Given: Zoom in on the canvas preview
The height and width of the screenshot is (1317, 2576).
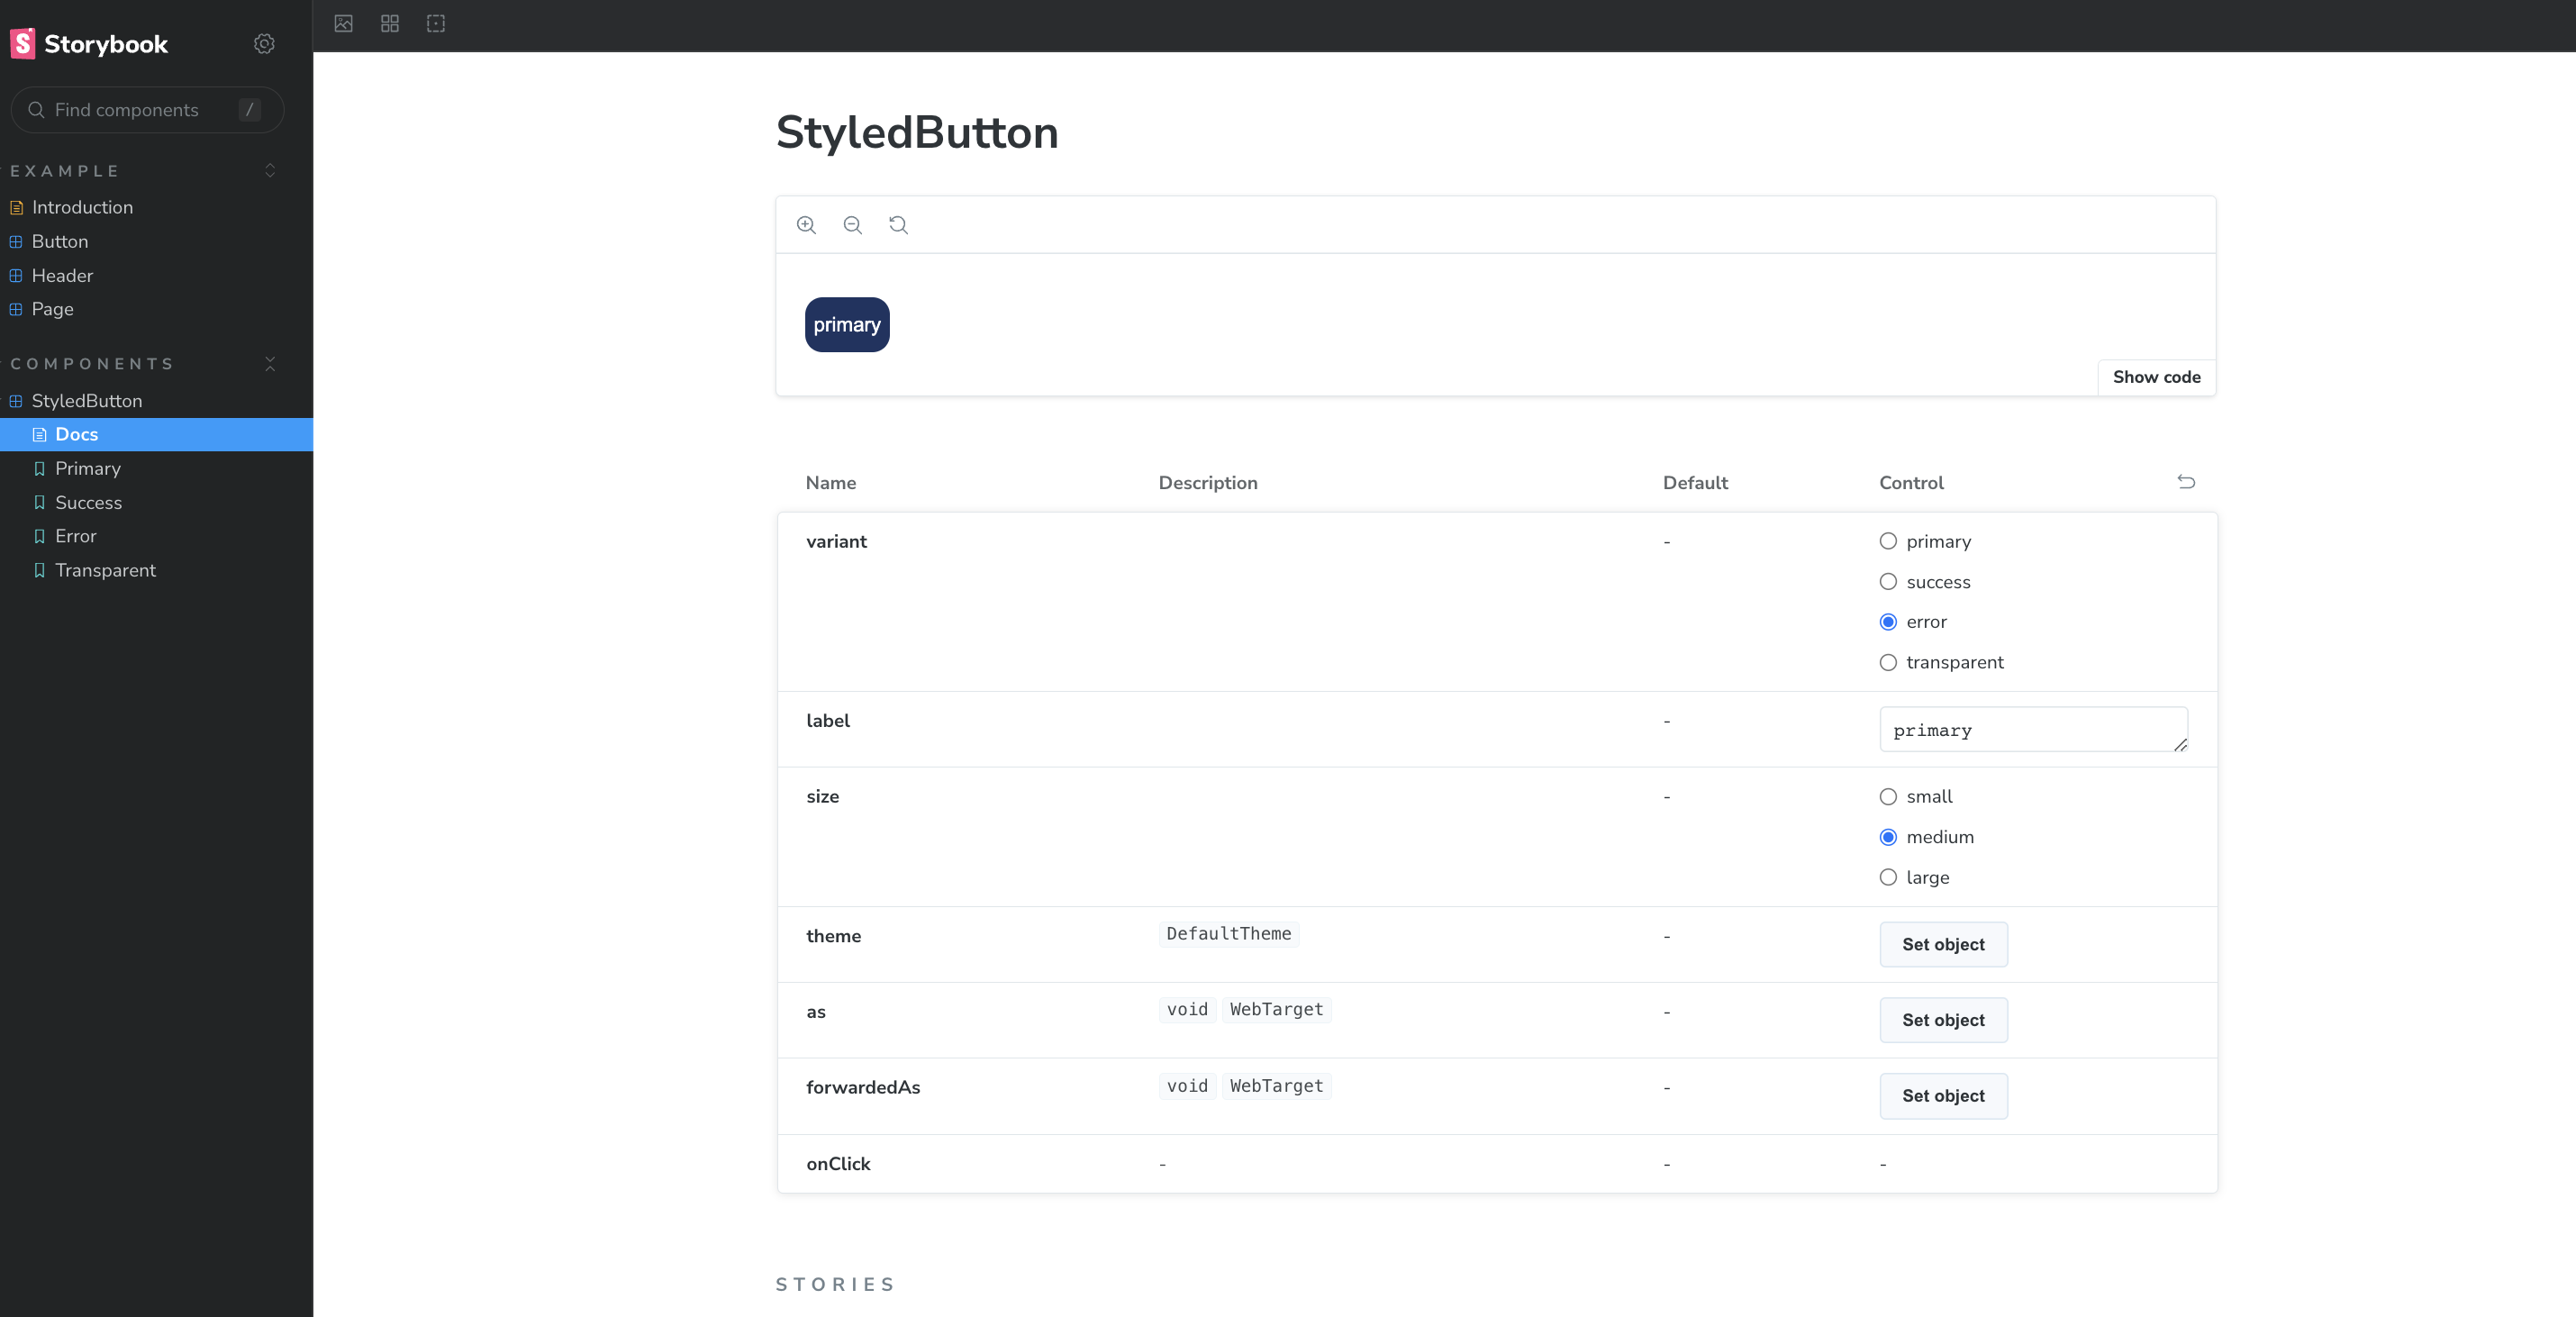Looking at the screenshot, I should [806, 225].
